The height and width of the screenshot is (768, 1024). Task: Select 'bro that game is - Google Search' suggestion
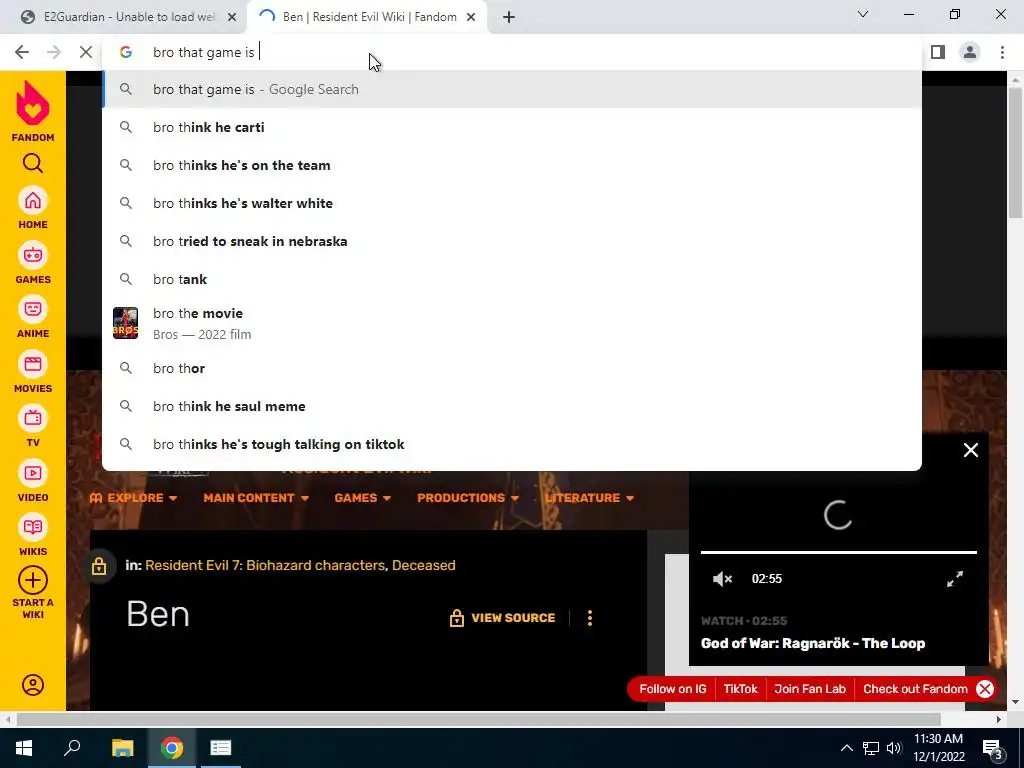pyautogui.click(x=512, y=89)
